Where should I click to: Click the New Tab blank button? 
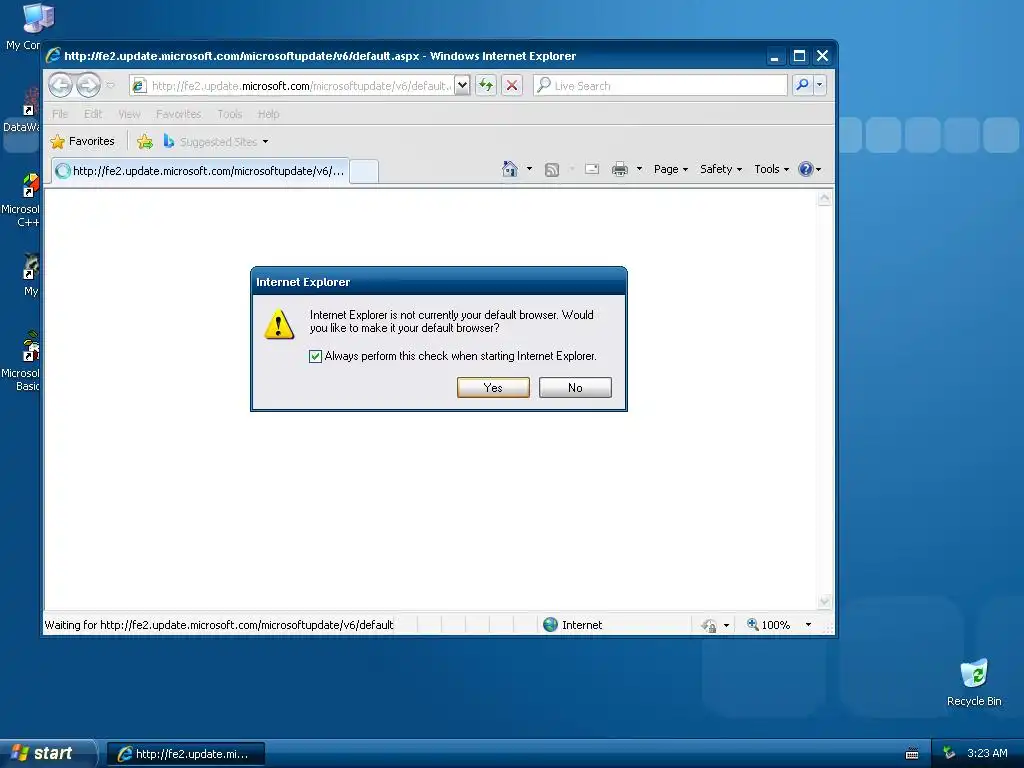click(364, 172)
